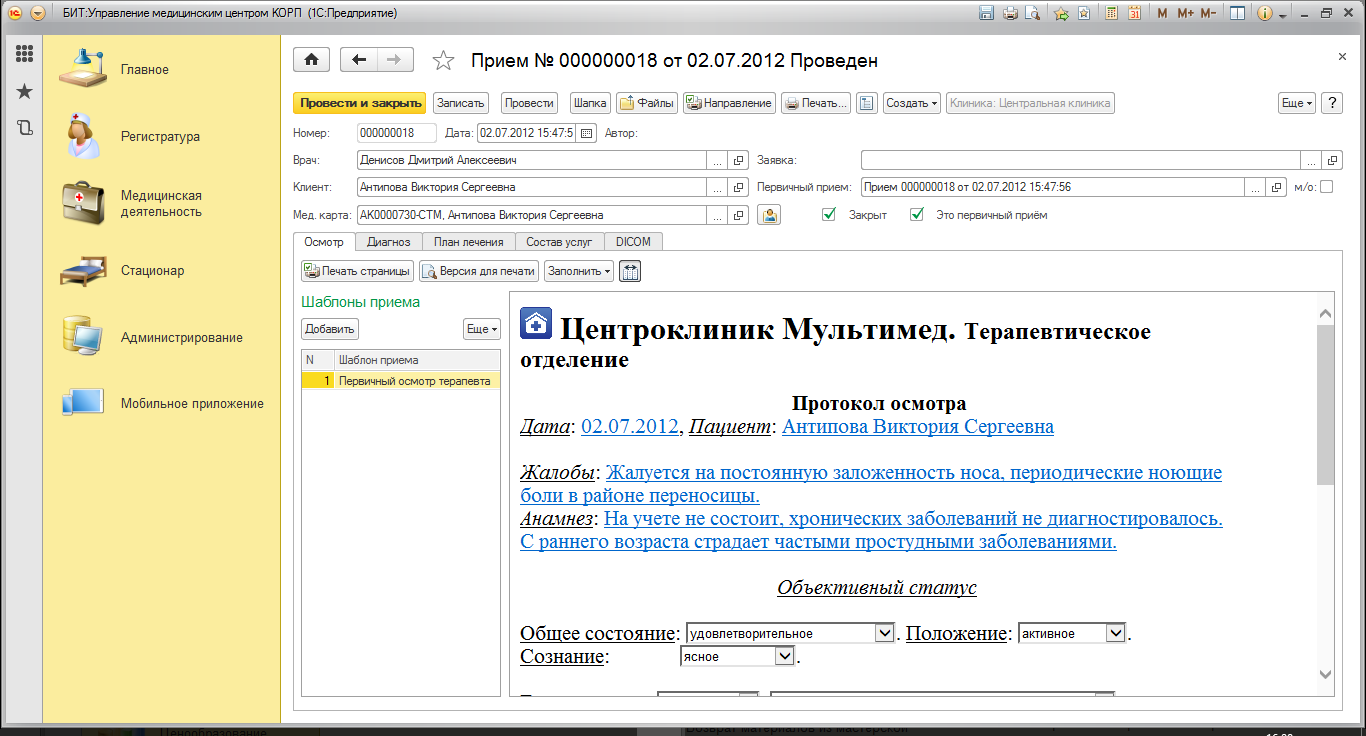Switch to the Осмотр tab
The height and width of the screenshot is (736, 1366).
(324, 242)
